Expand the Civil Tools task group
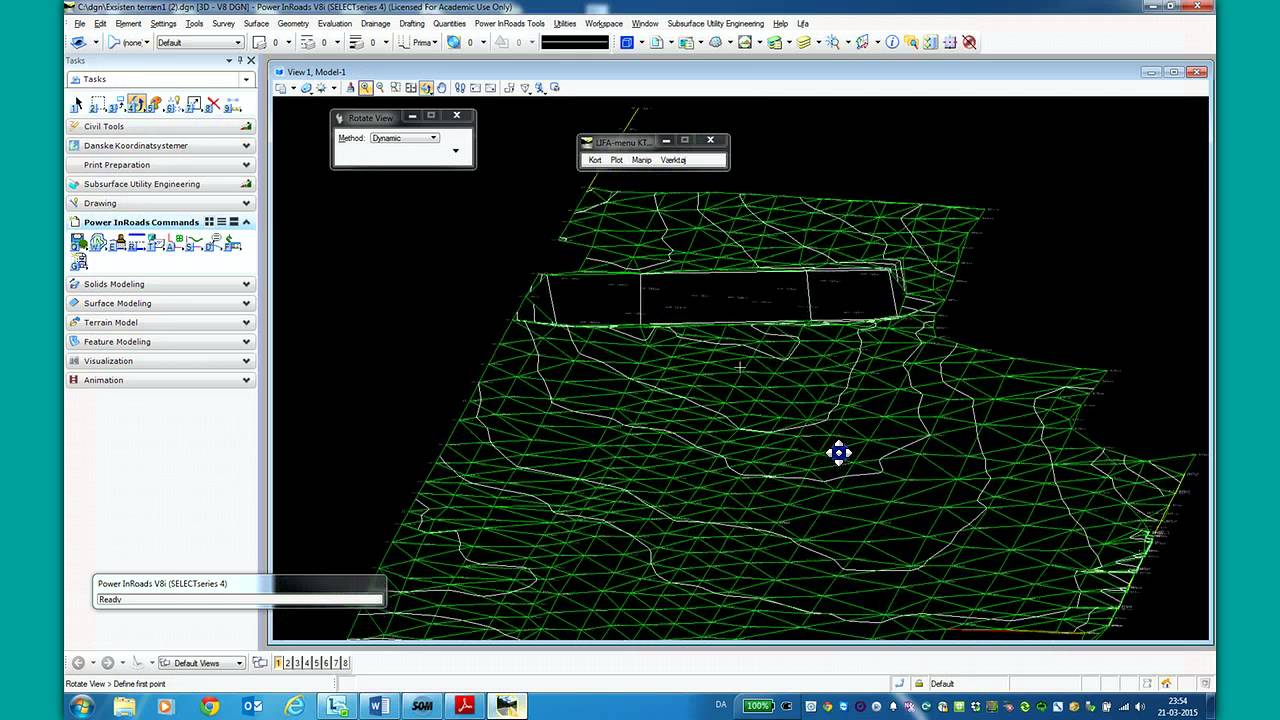 point(160,127)
